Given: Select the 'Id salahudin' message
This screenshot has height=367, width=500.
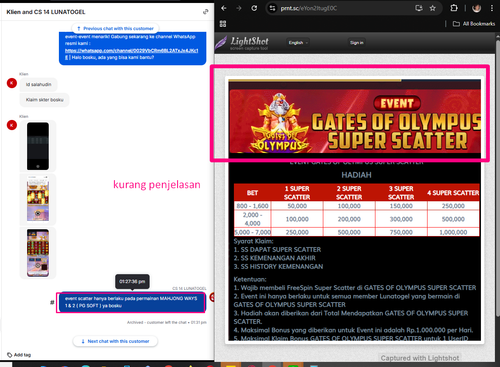Looking at the screenshot, I should pos(39,85).
